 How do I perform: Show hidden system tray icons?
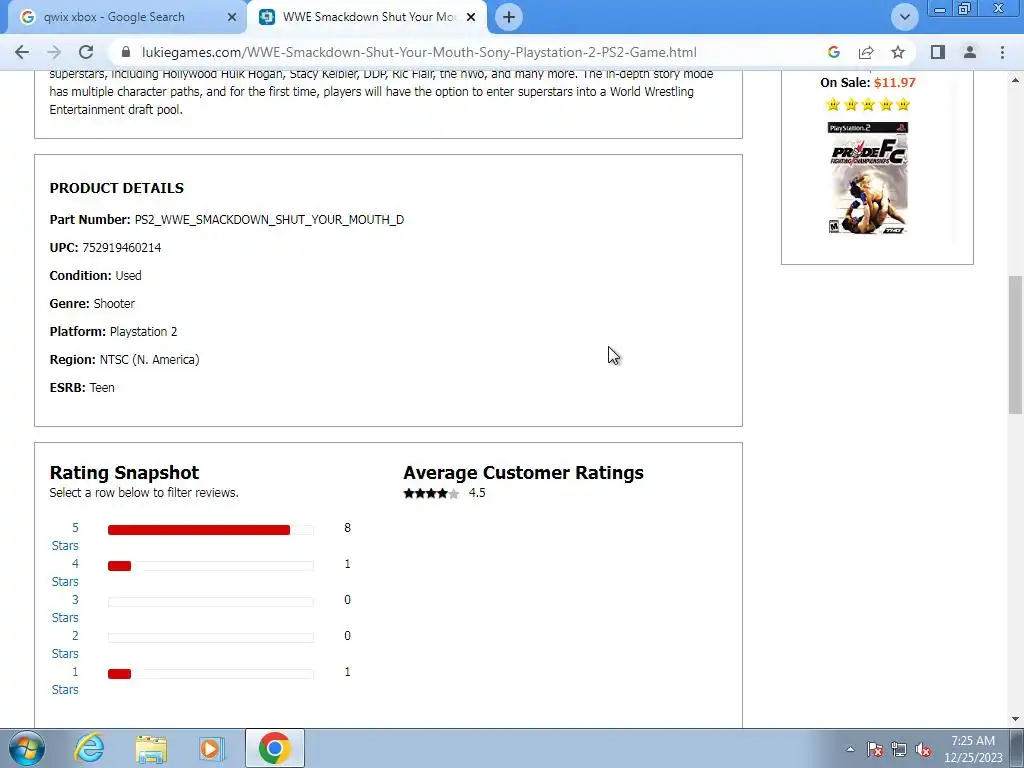coord(850,749)
